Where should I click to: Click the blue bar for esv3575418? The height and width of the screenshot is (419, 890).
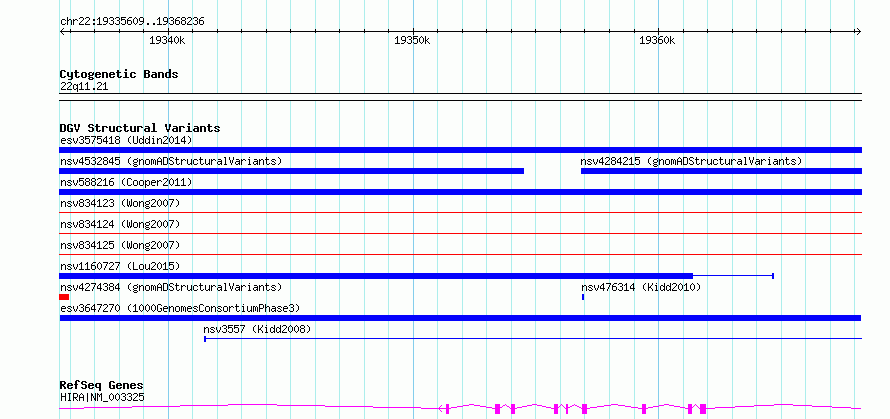click(x=460, y=150)
